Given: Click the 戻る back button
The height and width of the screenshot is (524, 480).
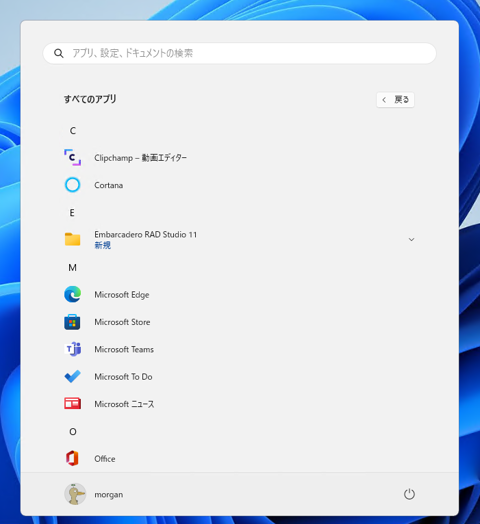Looking at the screenshot, I should point(395,100).
